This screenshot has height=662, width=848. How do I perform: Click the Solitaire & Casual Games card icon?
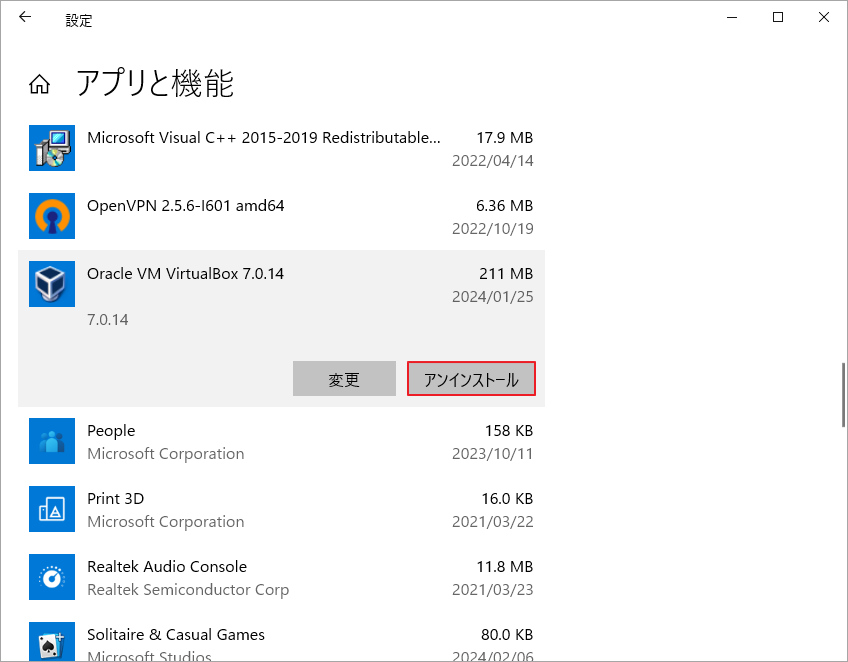point(52,642)
